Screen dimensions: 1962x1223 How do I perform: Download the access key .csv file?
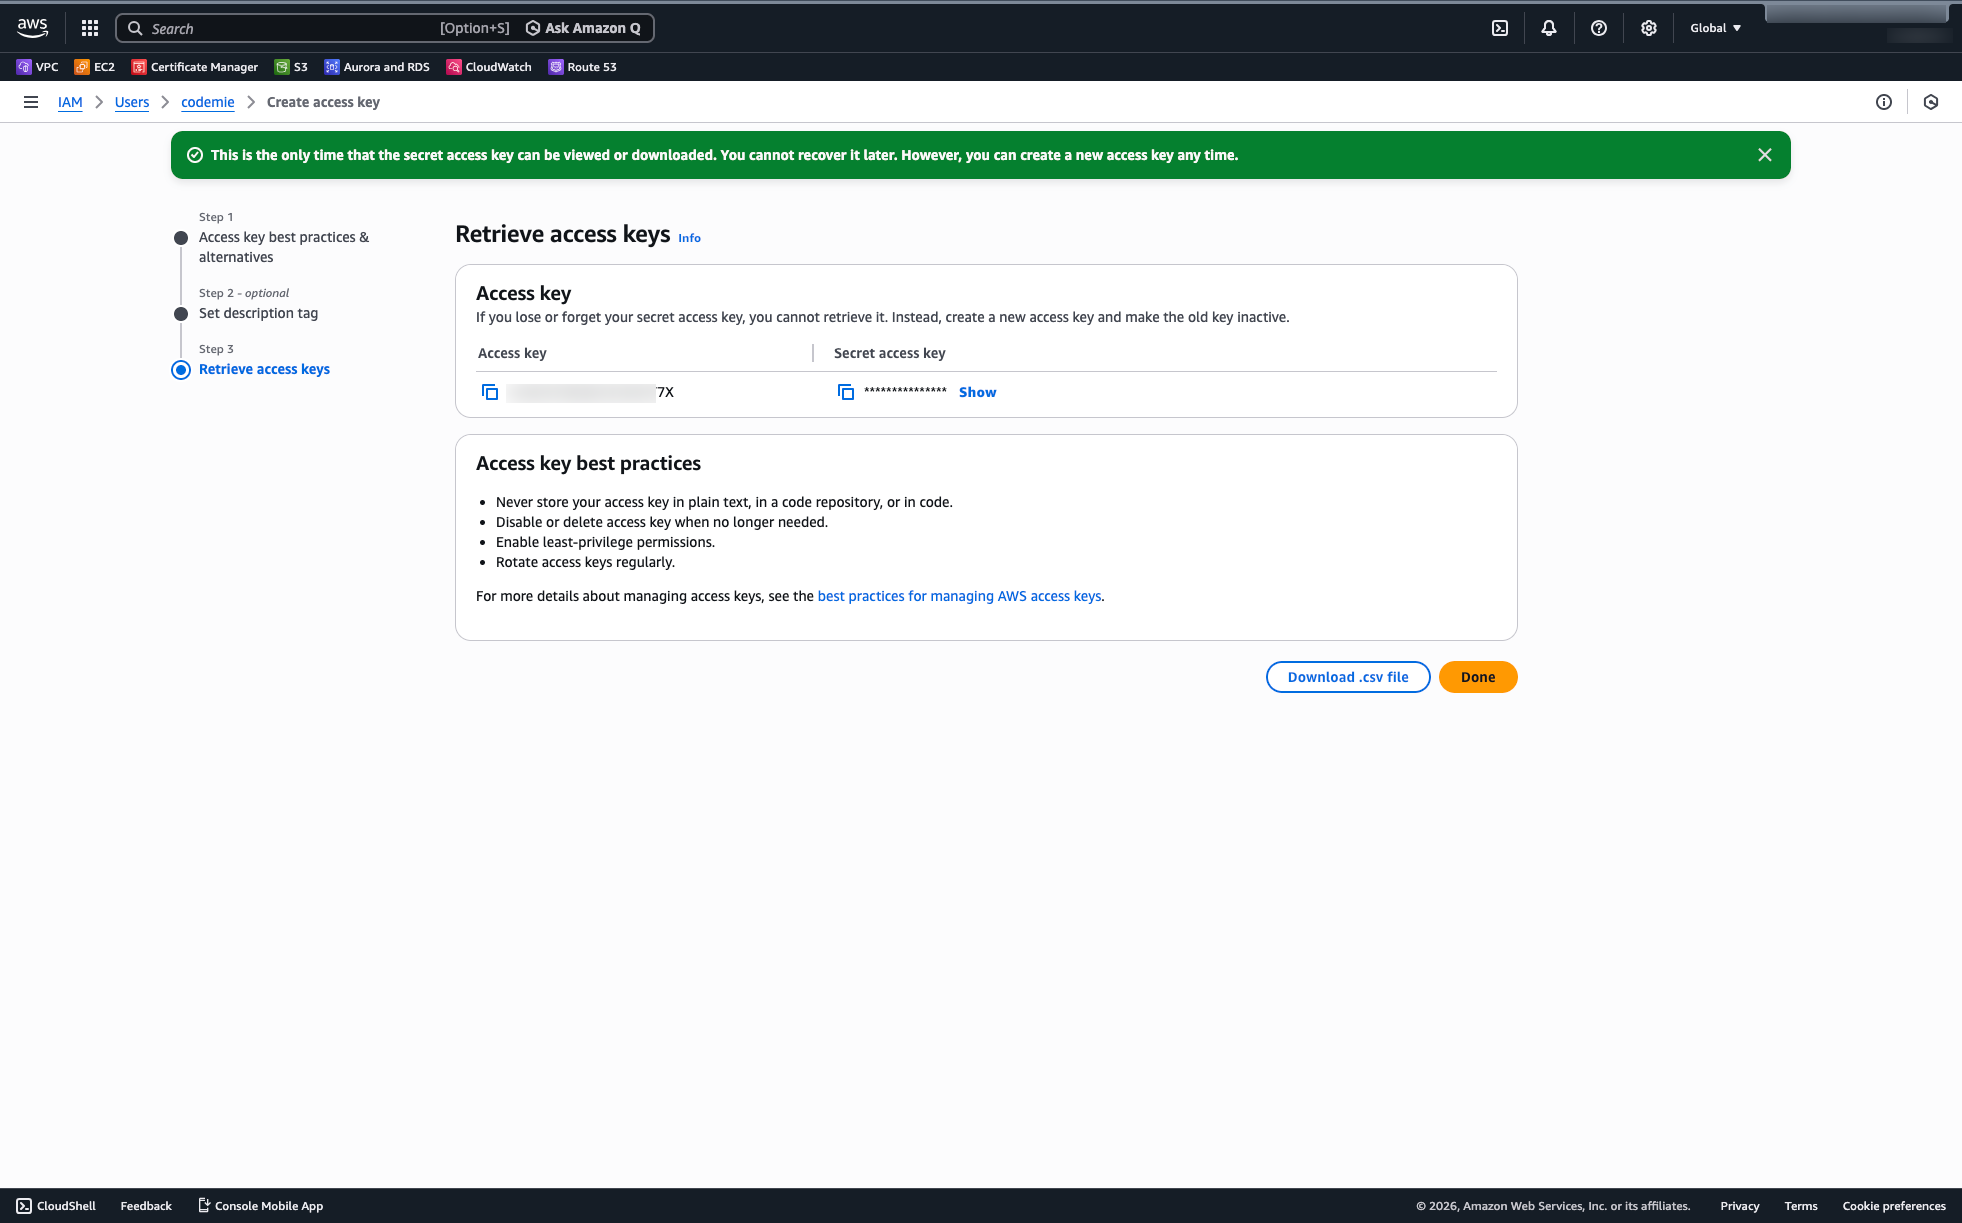point(1347,677)
